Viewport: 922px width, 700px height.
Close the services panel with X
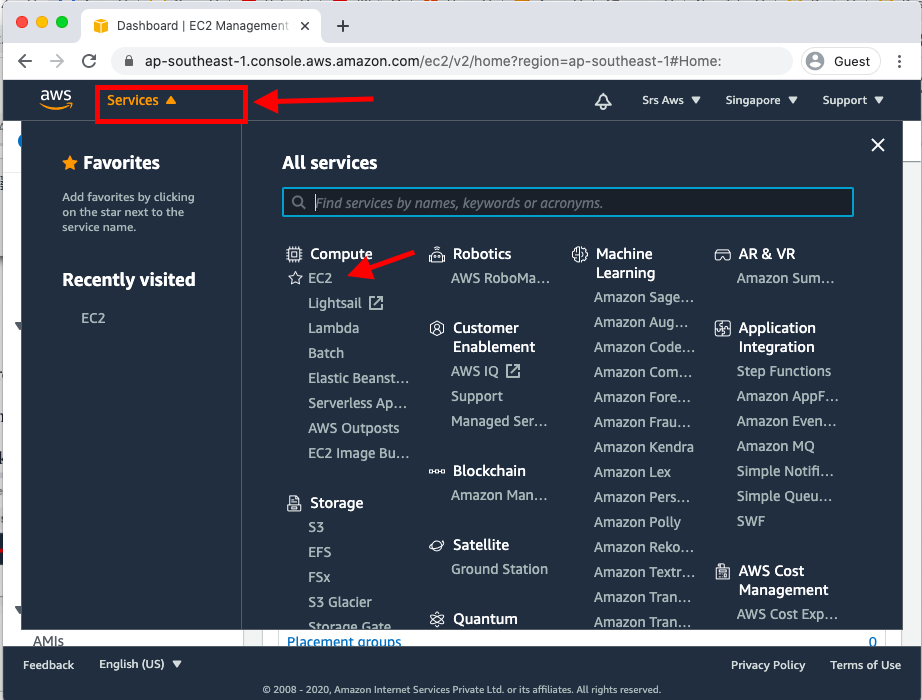pyautogui.click(x=878, y=145)
